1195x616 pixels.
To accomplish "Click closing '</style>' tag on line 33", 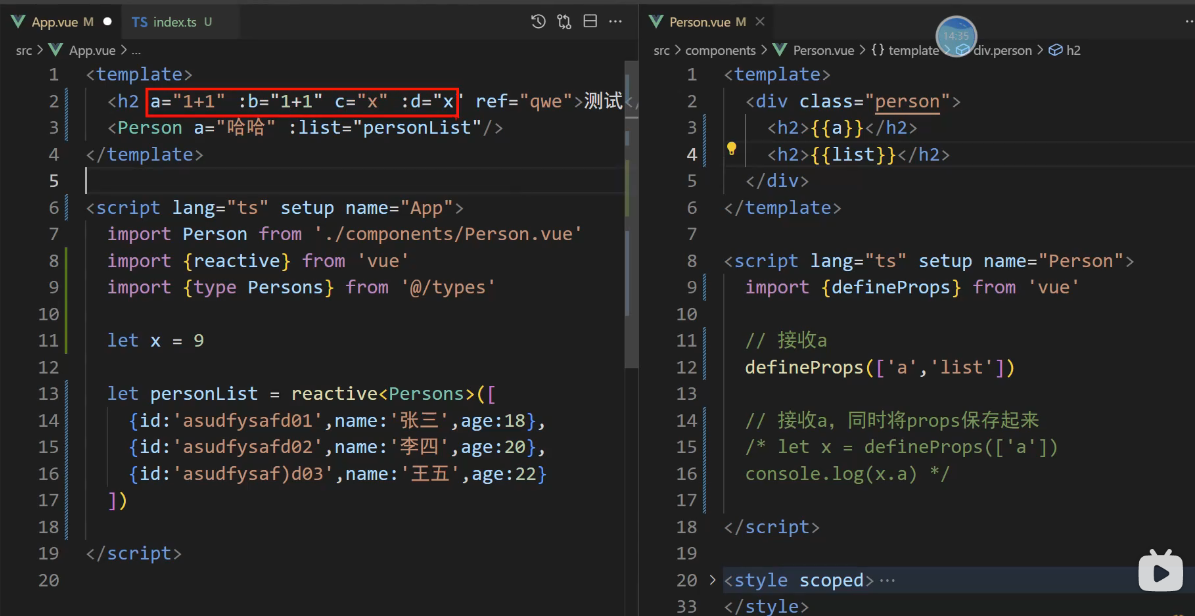I will [x=767, y=607].
